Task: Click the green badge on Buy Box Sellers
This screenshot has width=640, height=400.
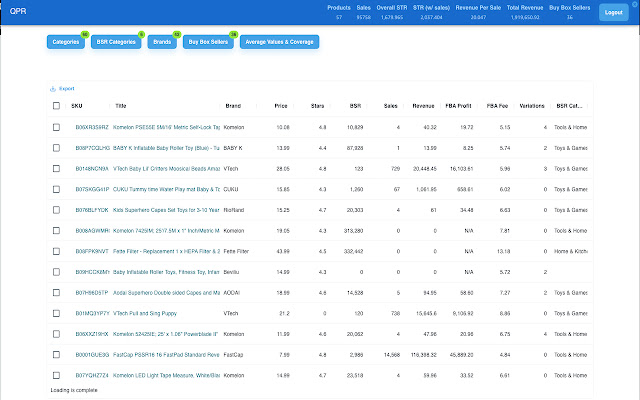Action: [233, 34]
